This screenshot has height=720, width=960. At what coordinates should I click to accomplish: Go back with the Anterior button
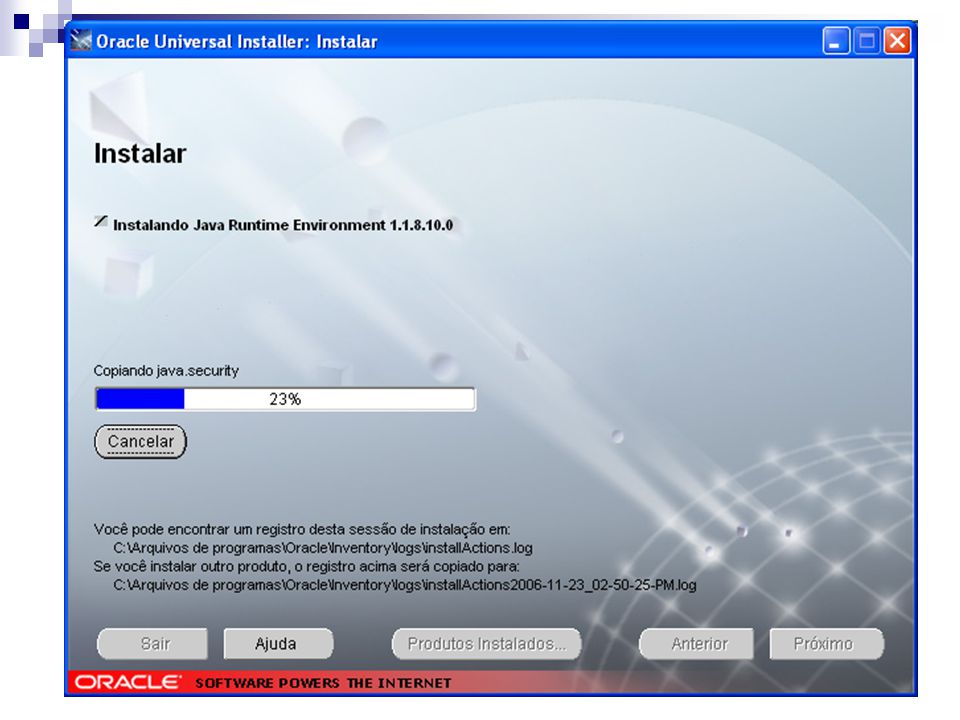click(697, 644)
